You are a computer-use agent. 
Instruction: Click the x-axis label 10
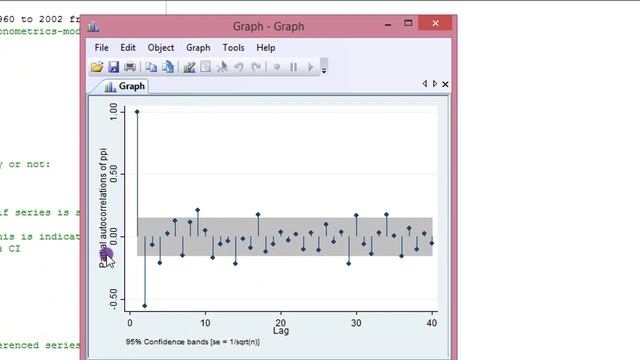click(205, 323)
